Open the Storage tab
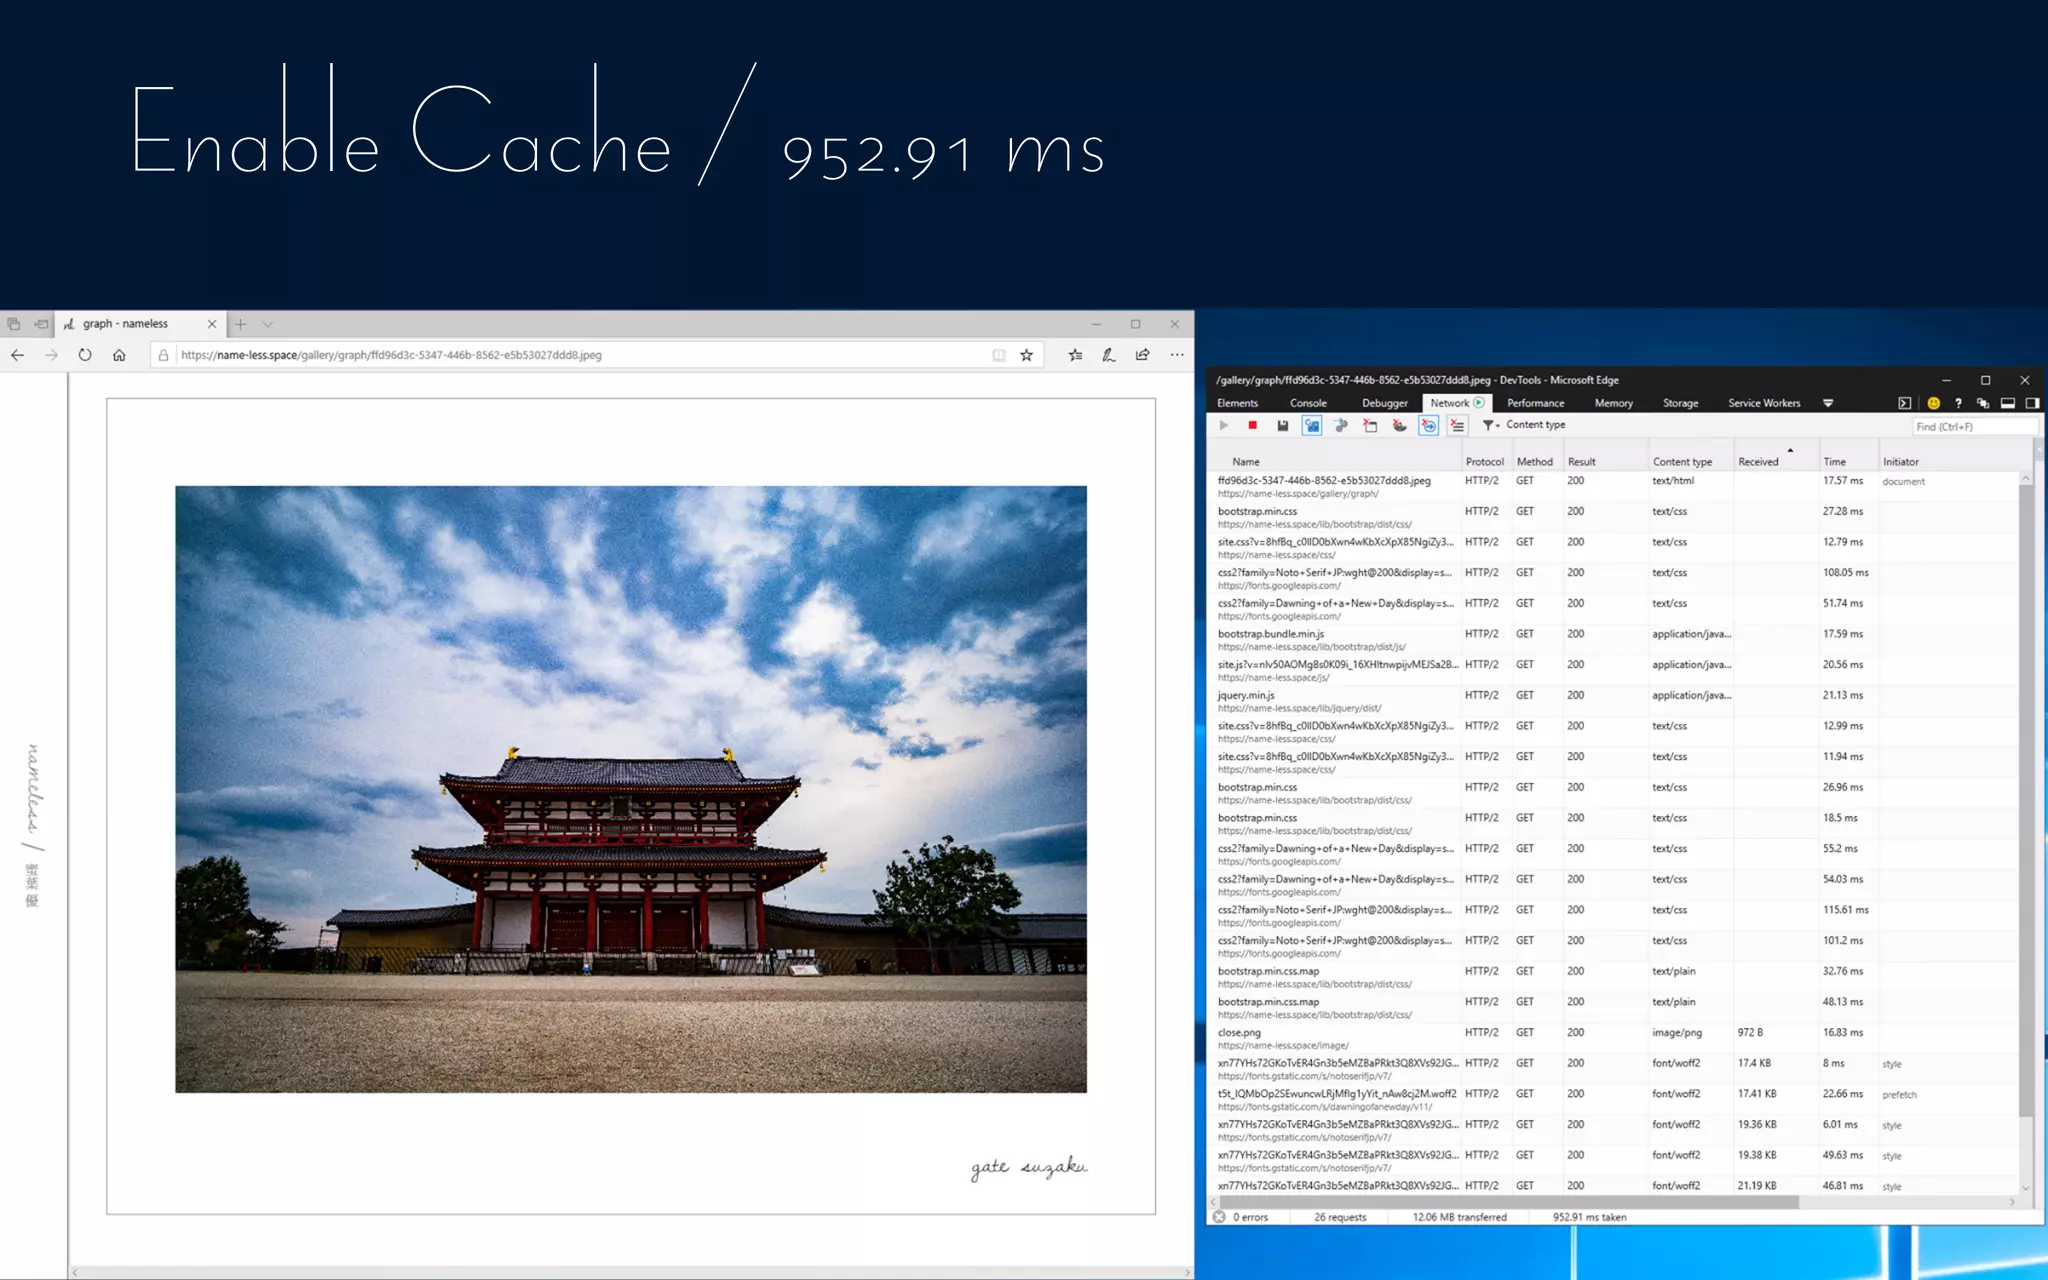The width and height of the screenshot is (2048, 1280). [x=1680, y=403]
